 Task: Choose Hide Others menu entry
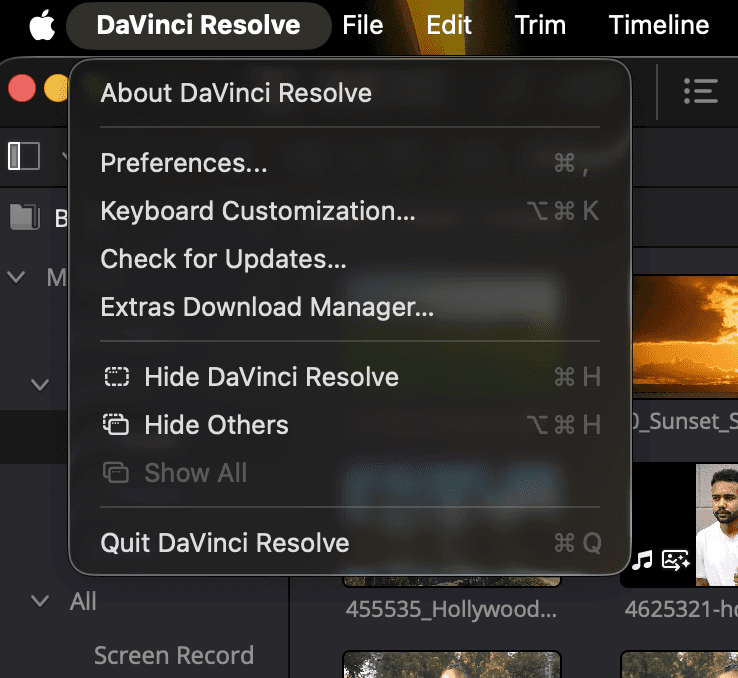pyautogui.click(x=350, y=425)
